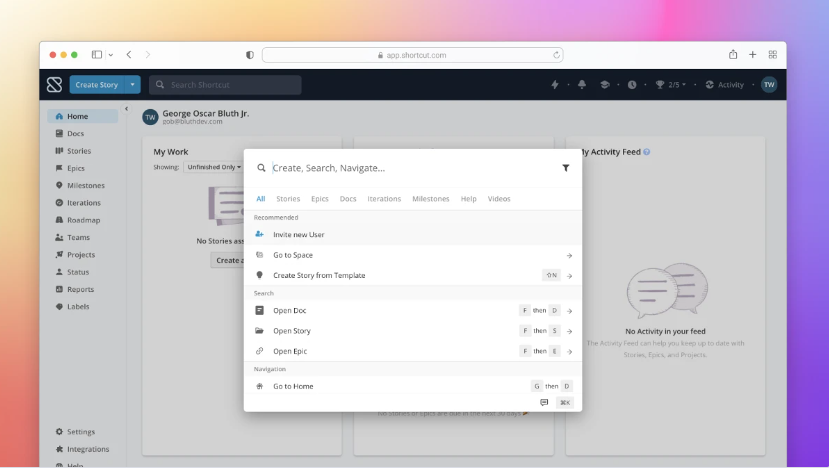This screenshot has height=468, width=829.
Task: Collapse the sidebar with chevron arrow
Action: [126, 109]
